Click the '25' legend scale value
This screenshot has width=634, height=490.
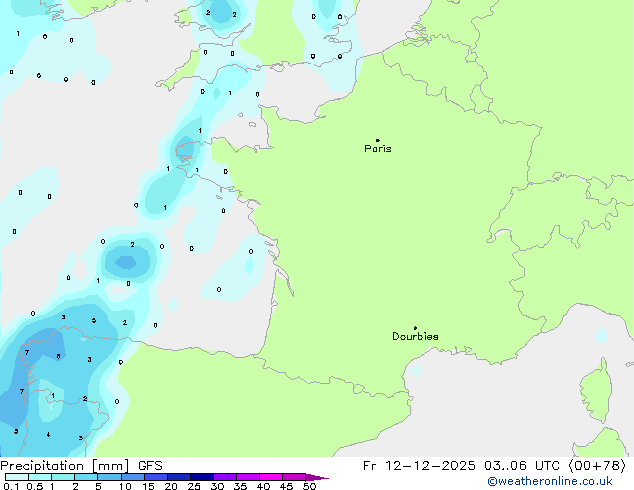194,486
